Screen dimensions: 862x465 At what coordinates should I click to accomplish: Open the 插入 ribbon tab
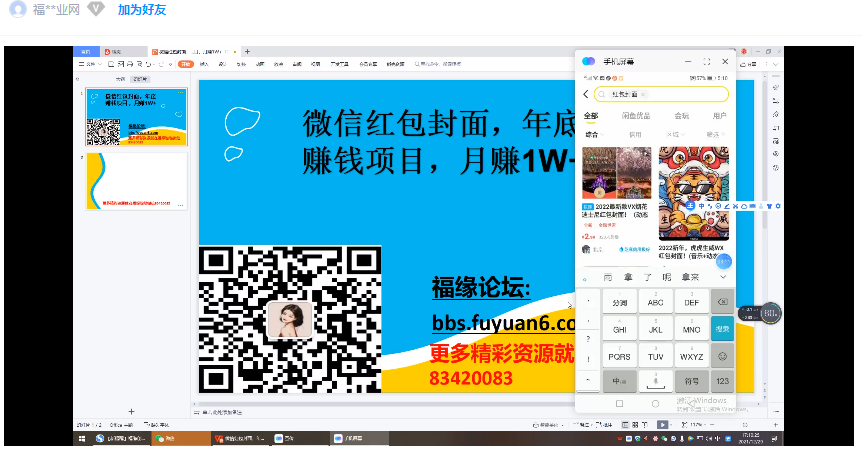point(204,64)
